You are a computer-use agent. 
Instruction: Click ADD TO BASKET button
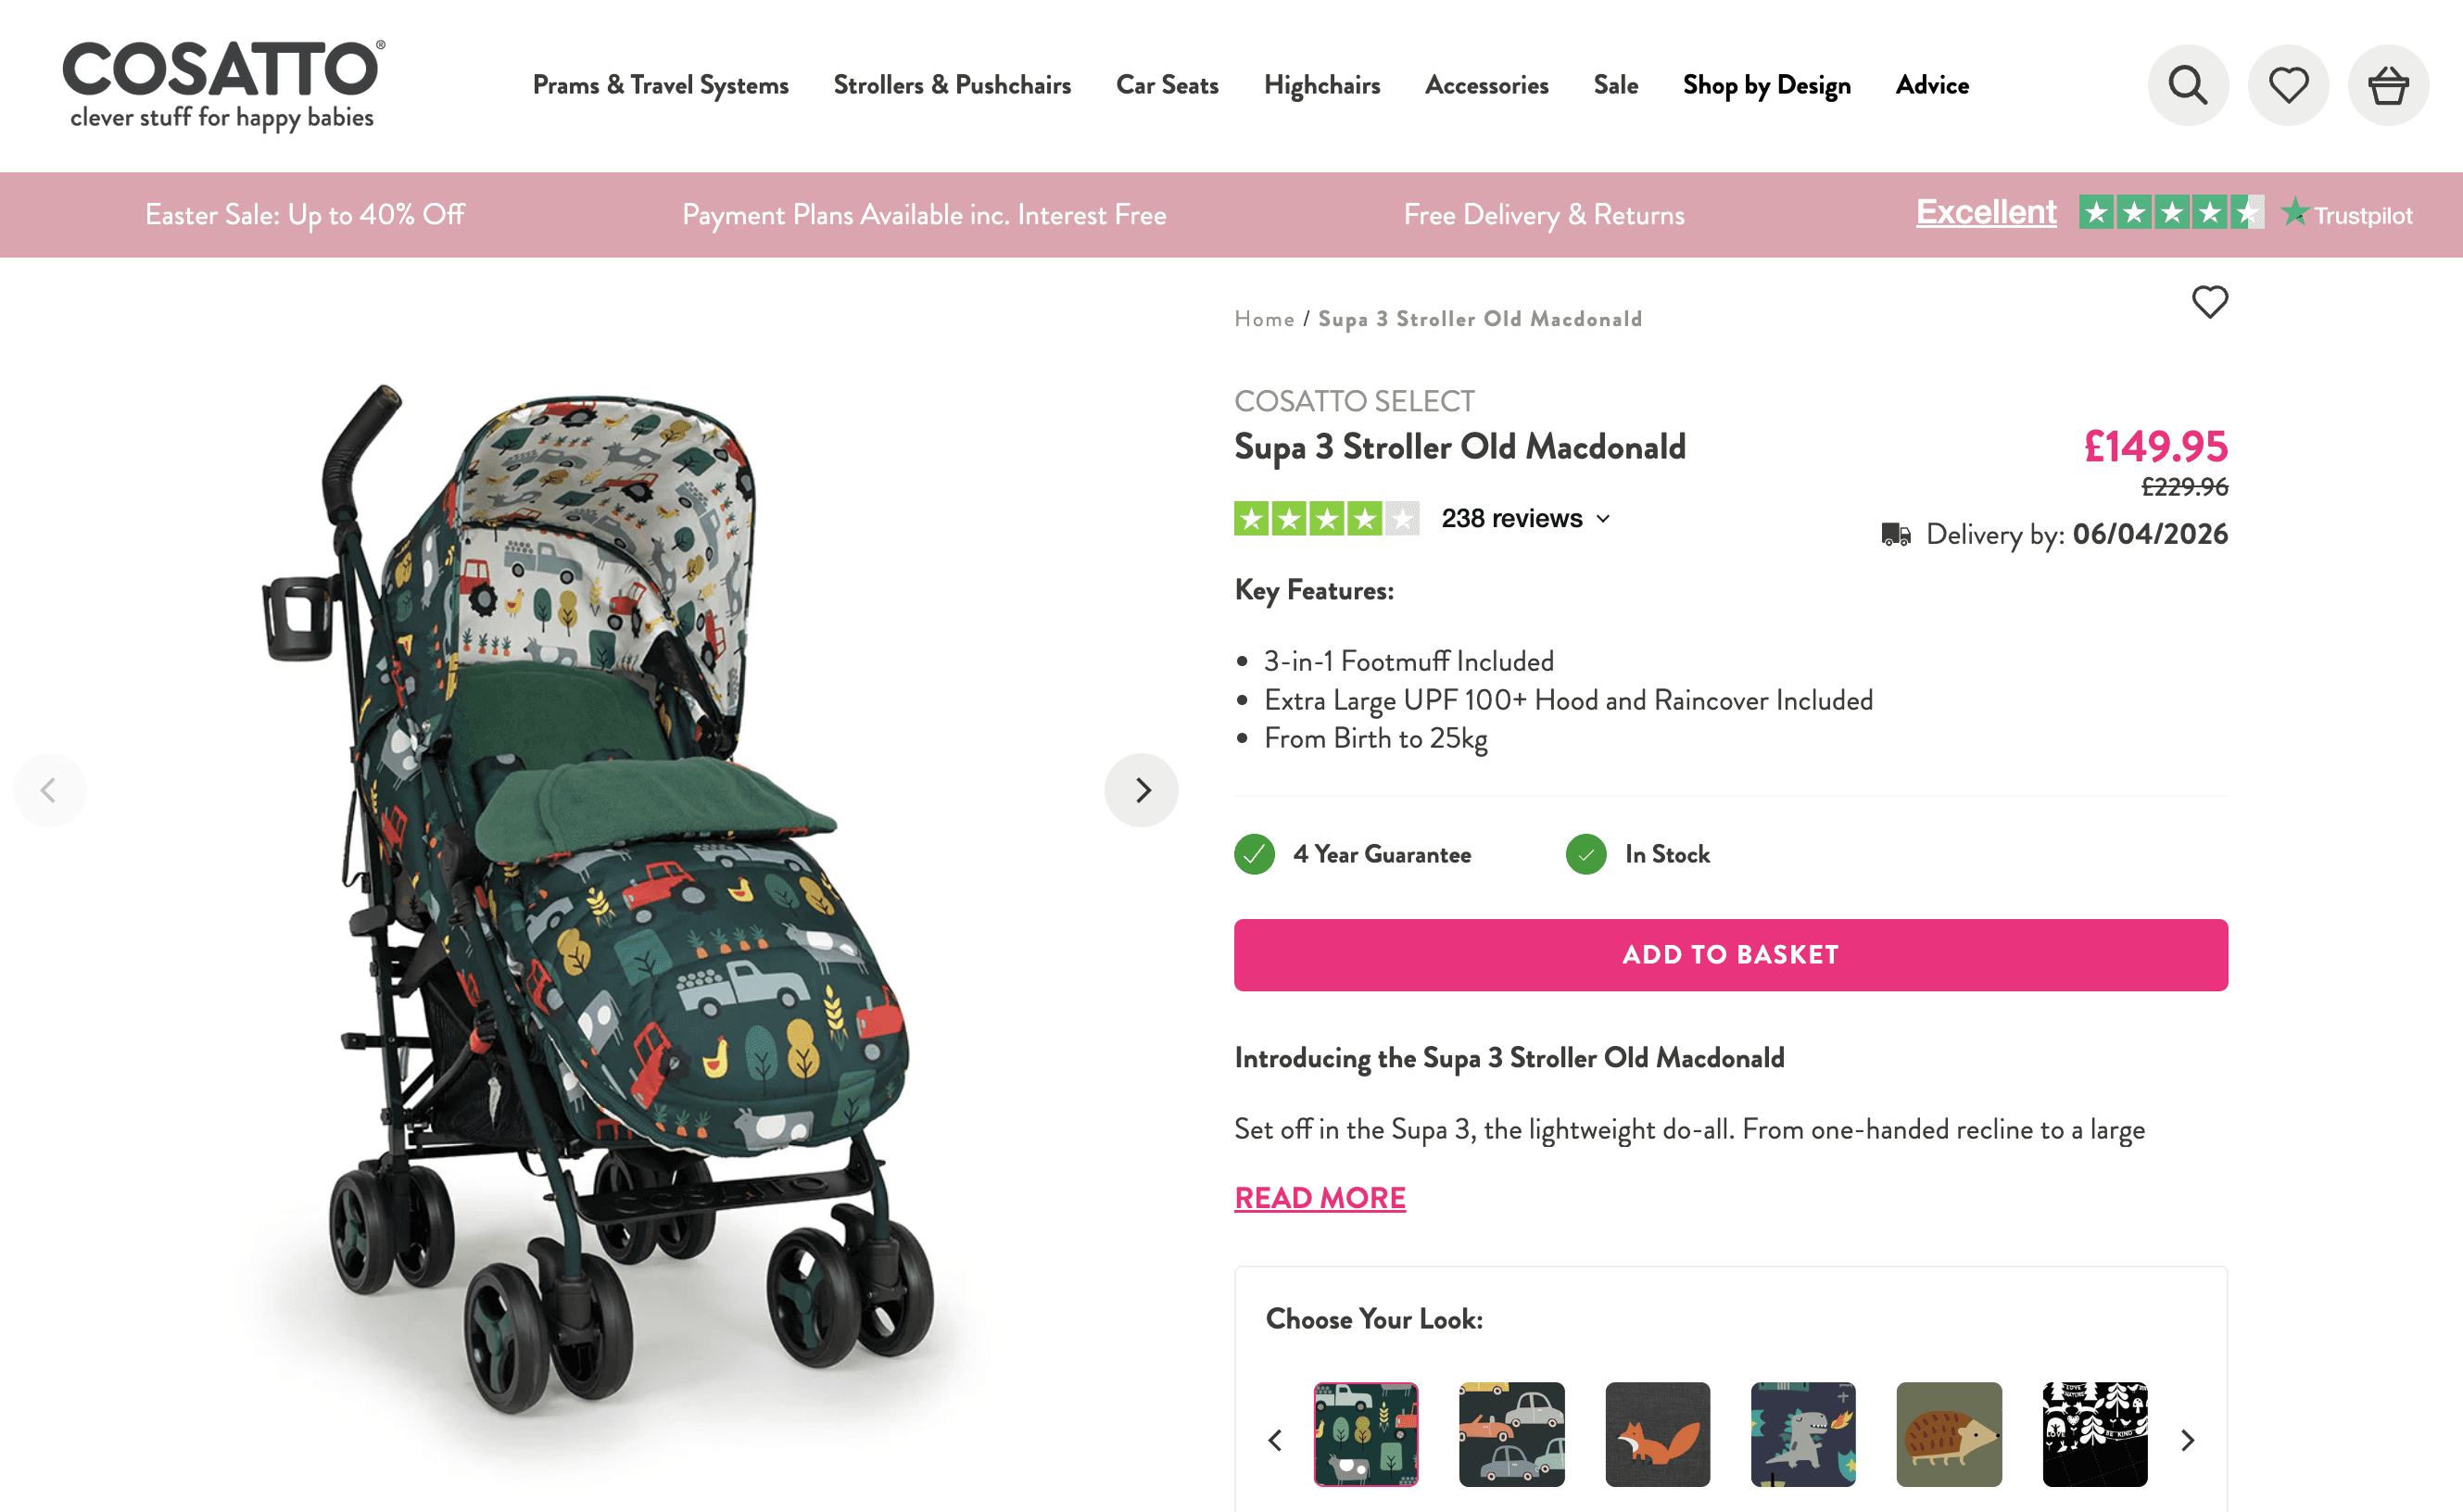(x=1730, y=955)
